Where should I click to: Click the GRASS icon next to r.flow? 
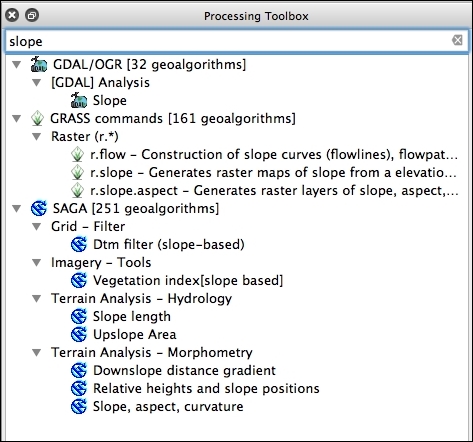coord(77,154)
